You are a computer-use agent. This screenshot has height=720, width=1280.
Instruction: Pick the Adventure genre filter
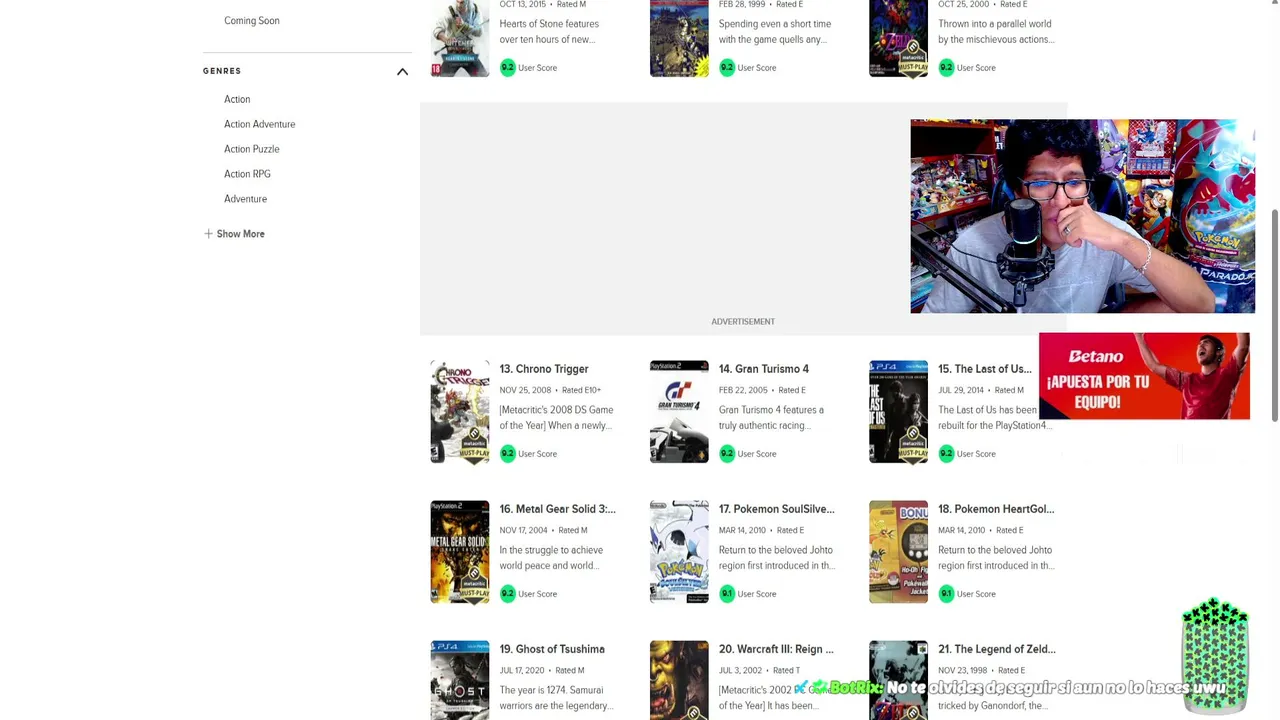(x=245, y=200)
